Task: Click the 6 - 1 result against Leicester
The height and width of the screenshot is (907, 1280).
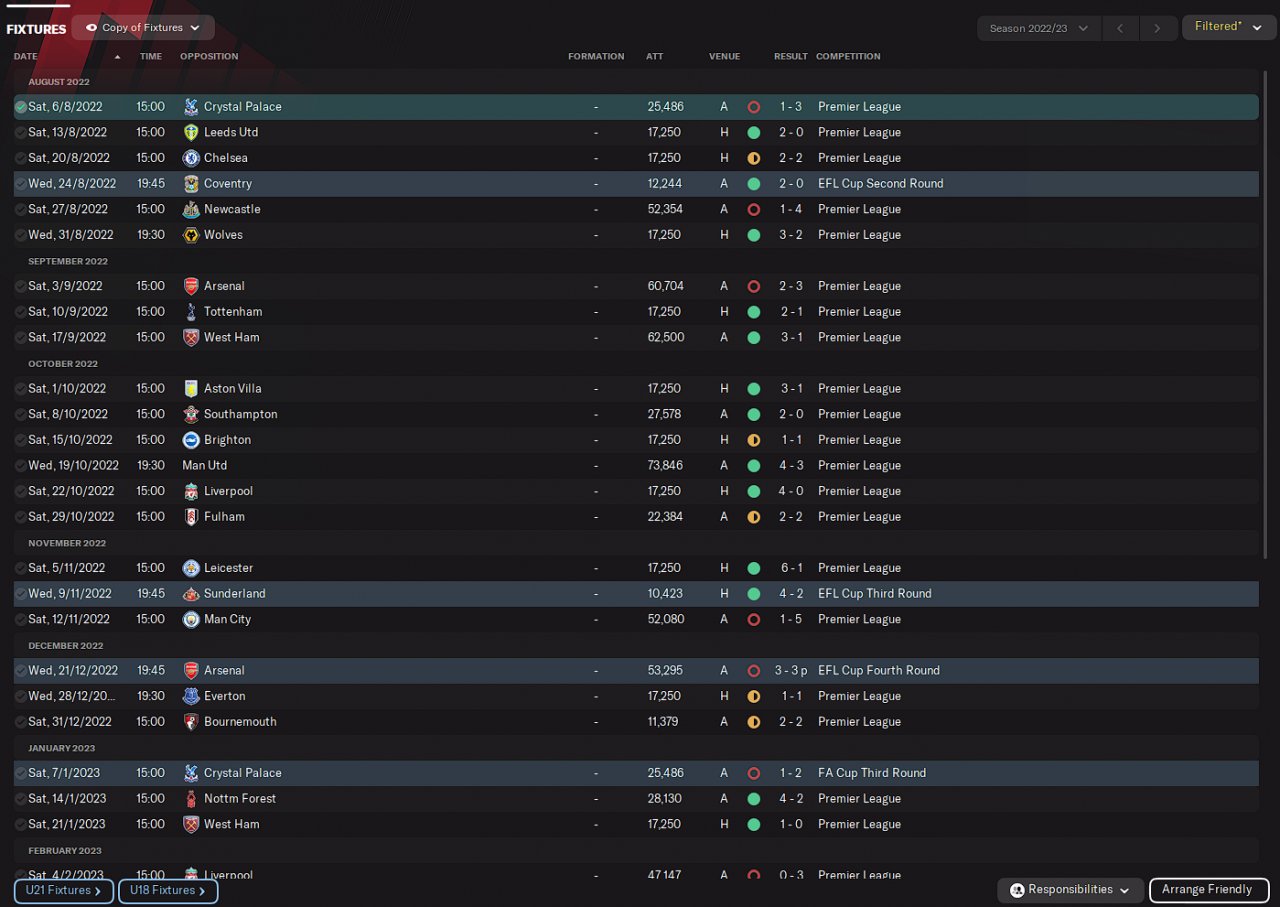Action: tap(791, 568)
